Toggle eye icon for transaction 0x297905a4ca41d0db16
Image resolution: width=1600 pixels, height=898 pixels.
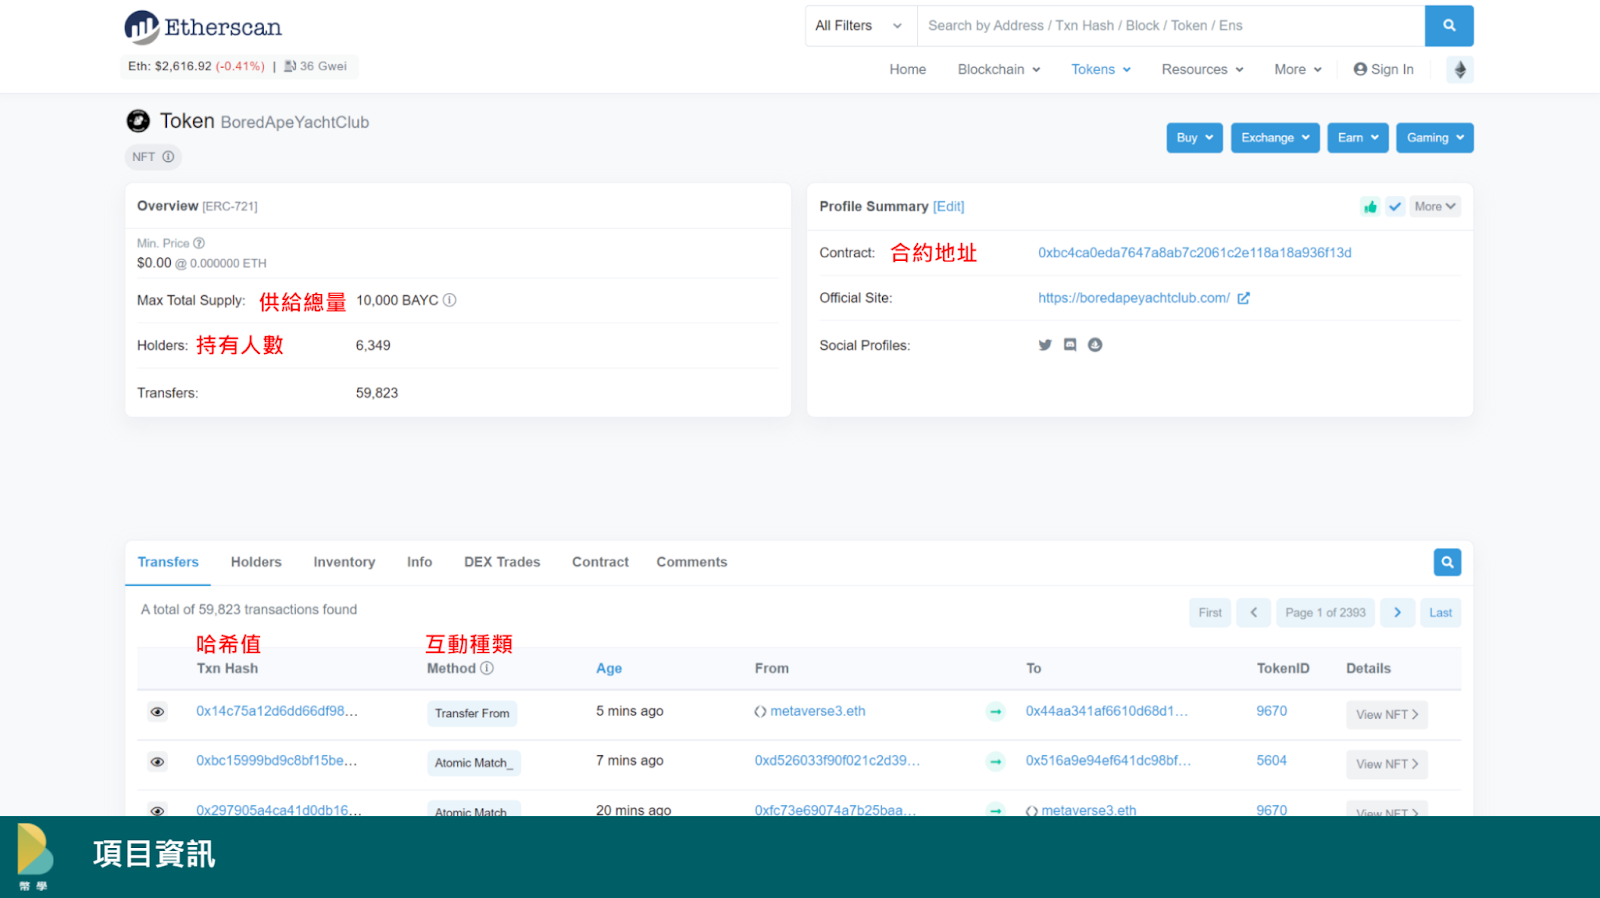pos(157,810)
